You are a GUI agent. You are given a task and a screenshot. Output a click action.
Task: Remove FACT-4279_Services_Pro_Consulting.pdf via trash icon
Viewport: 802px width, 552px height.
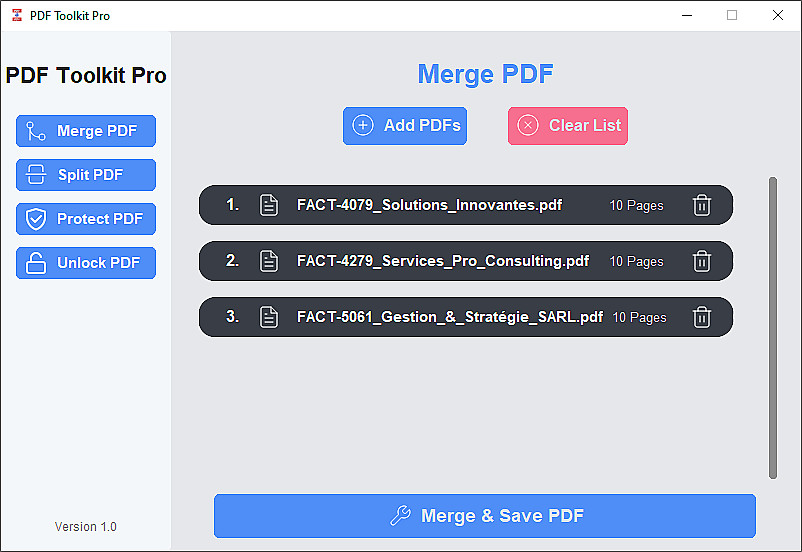click(x=702, y=261)
